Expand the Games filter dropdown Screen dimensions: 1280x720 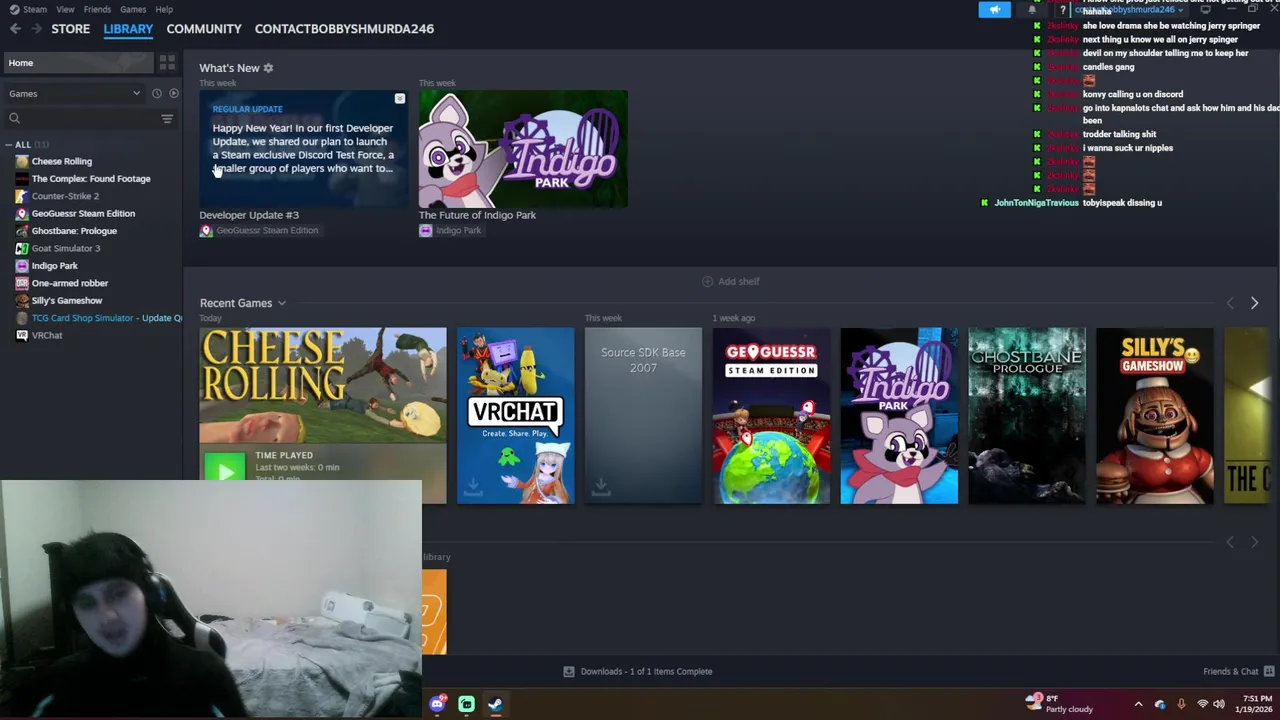[75, 94]
